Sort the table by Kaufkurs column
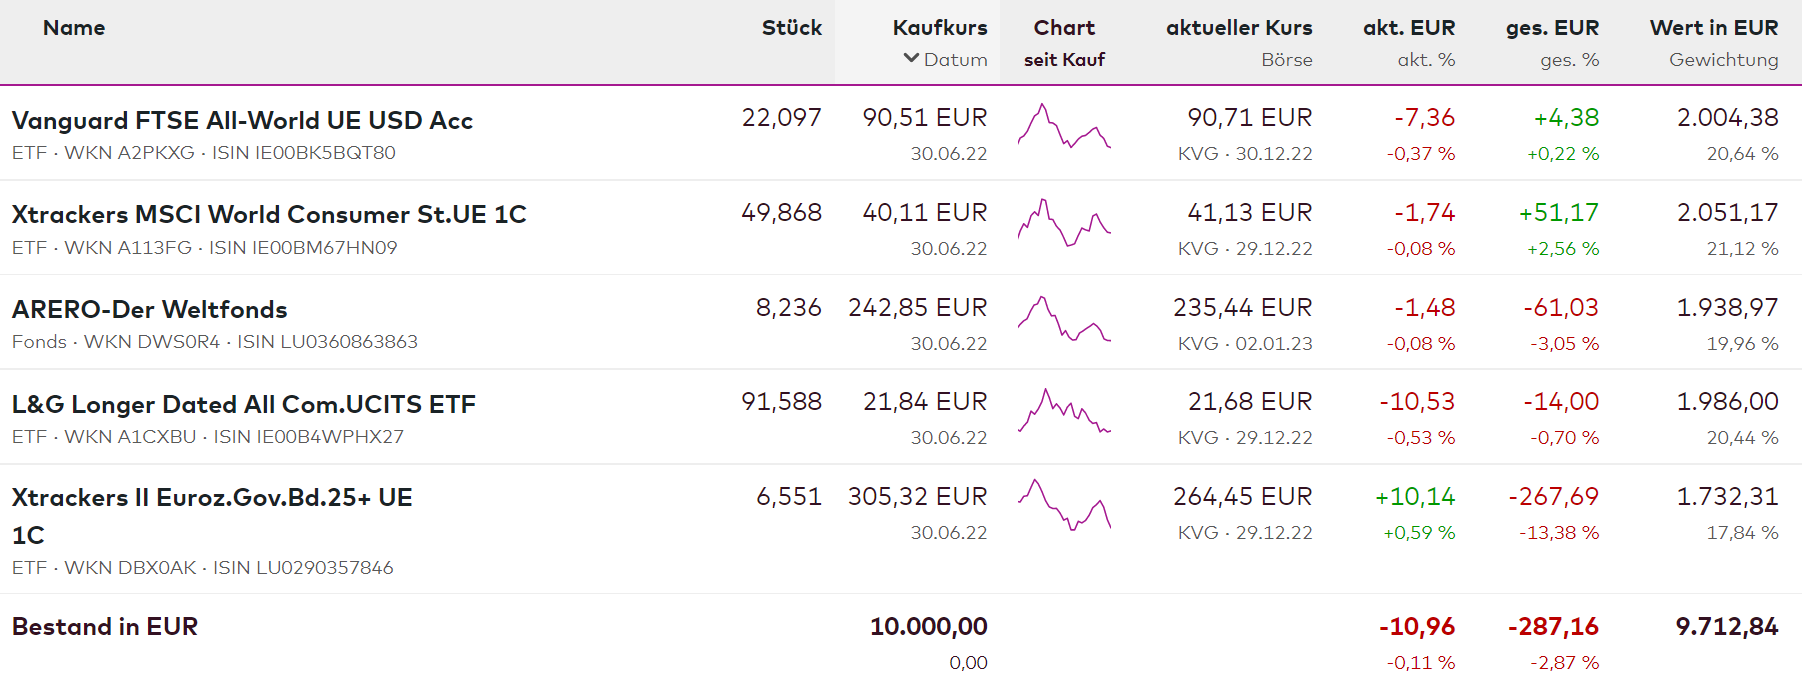1802x686 pixels. [939, 28]
